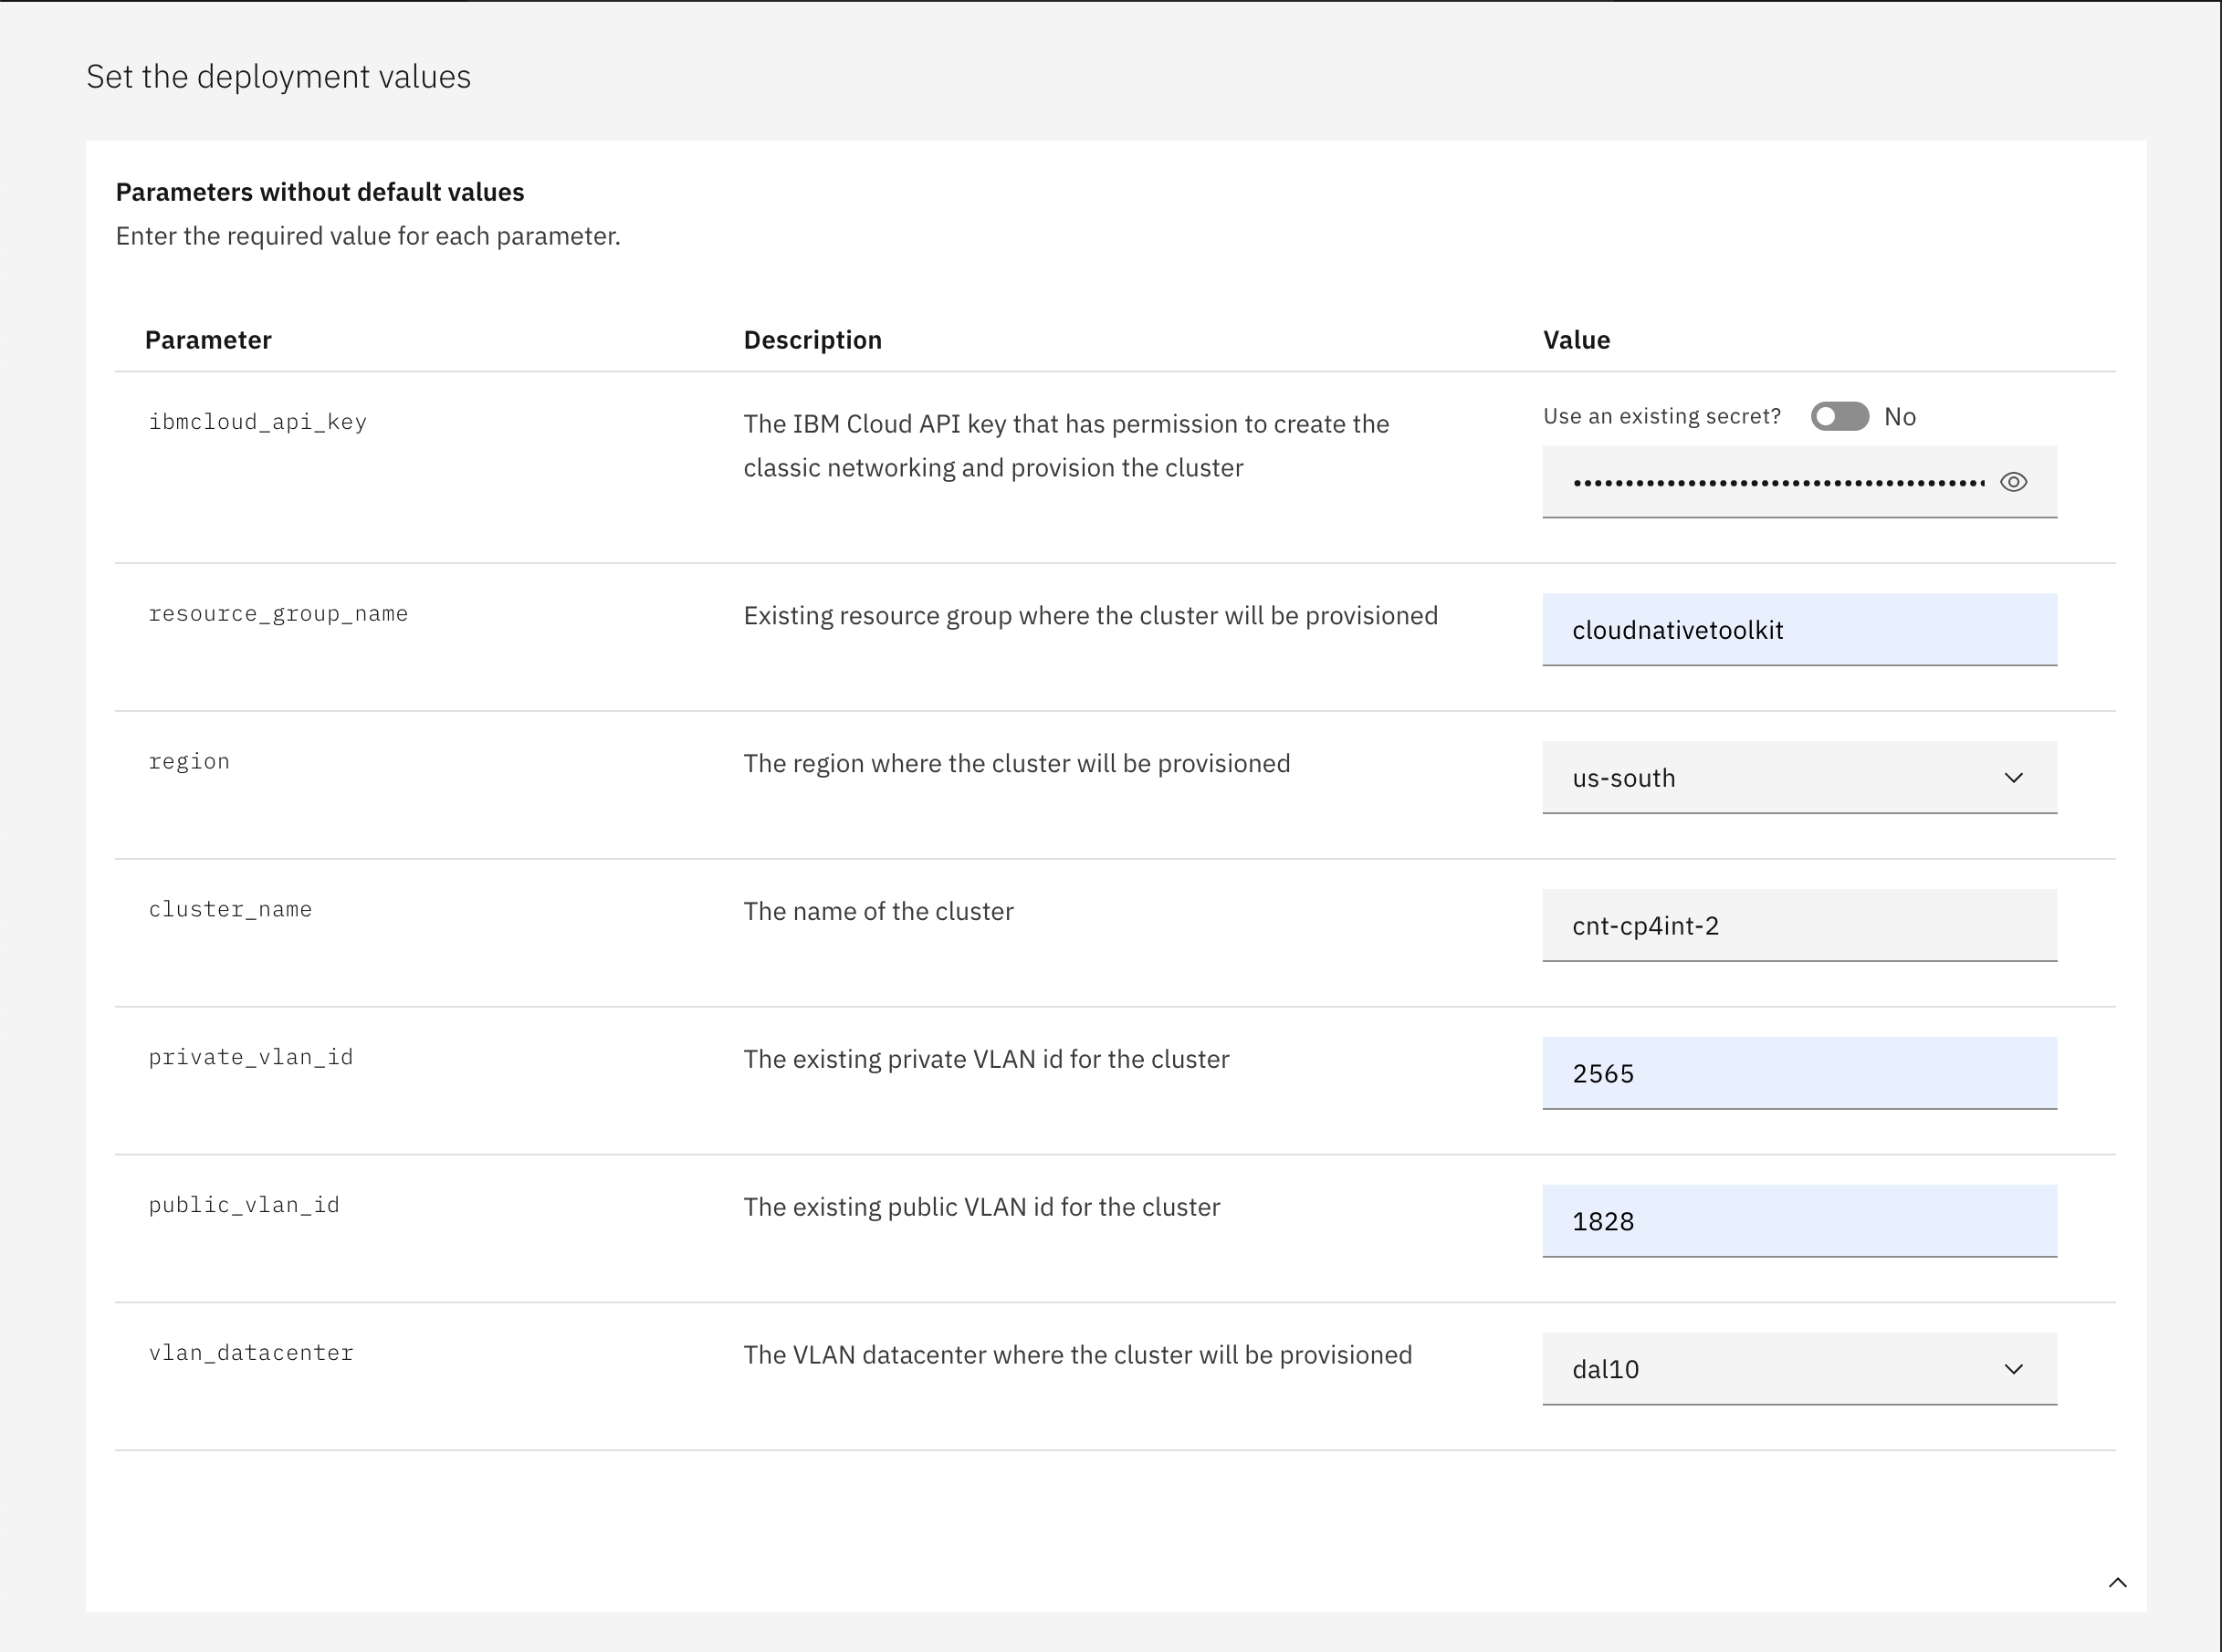The image size is (2222, 1652).
Task: Open the region us-south dropdown
Action: coord(1799,778)
